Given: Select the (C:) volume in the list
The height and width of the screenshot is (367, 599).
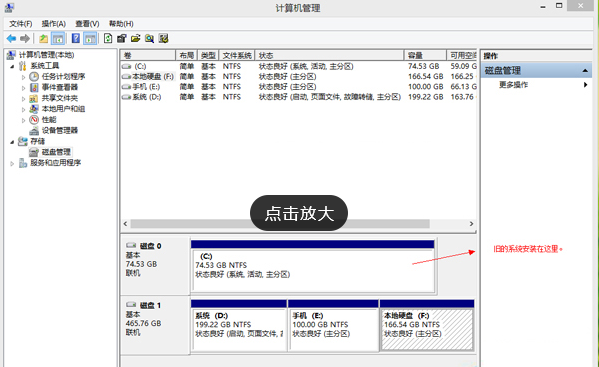Looking at the screenshot, I should pos(140,66).
